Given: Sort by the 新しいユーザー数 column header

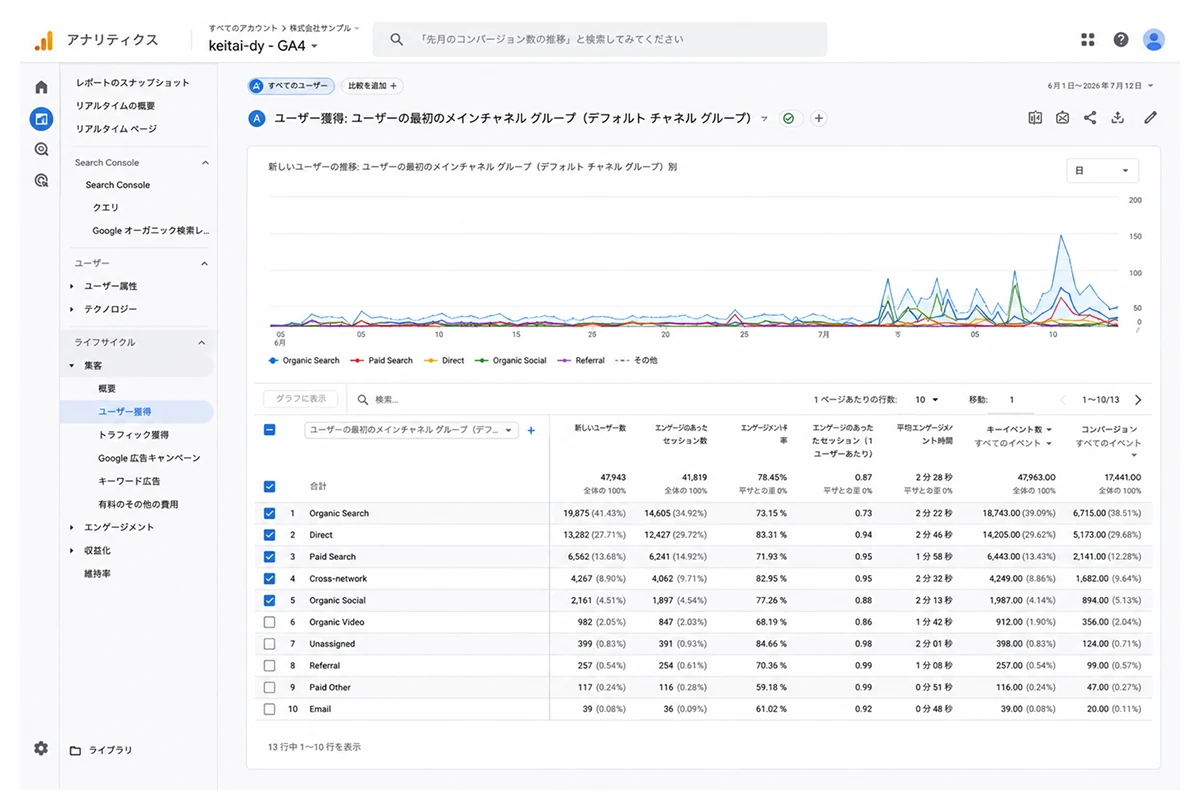Looking at the screenshot, I should tap(599, 428).
